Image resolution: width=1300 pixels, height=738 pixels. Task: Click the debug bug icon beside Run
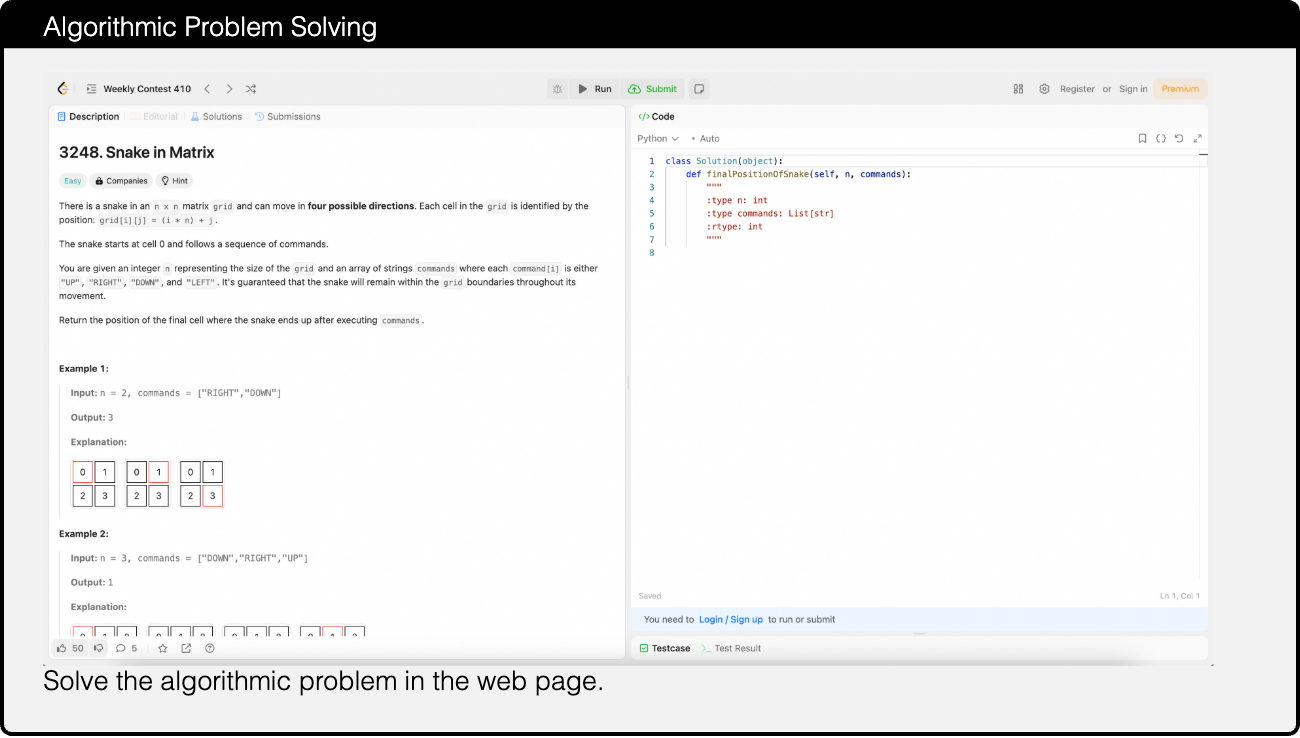click(558, 89)
